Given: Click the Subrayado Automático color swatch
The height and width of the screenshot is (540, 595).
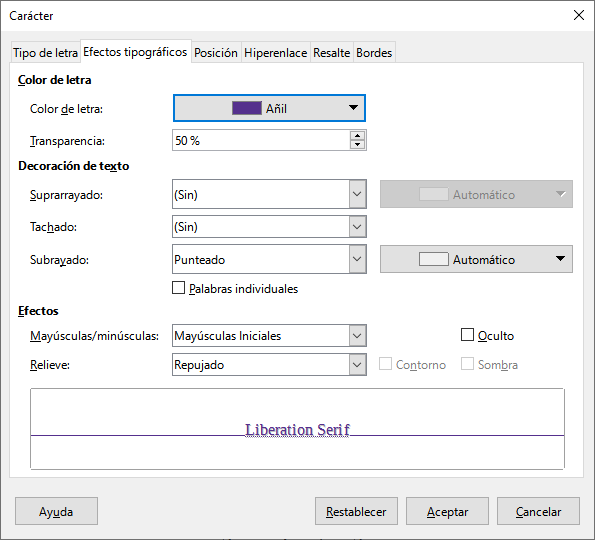Looking at the screenshot, I should [434, 259].
